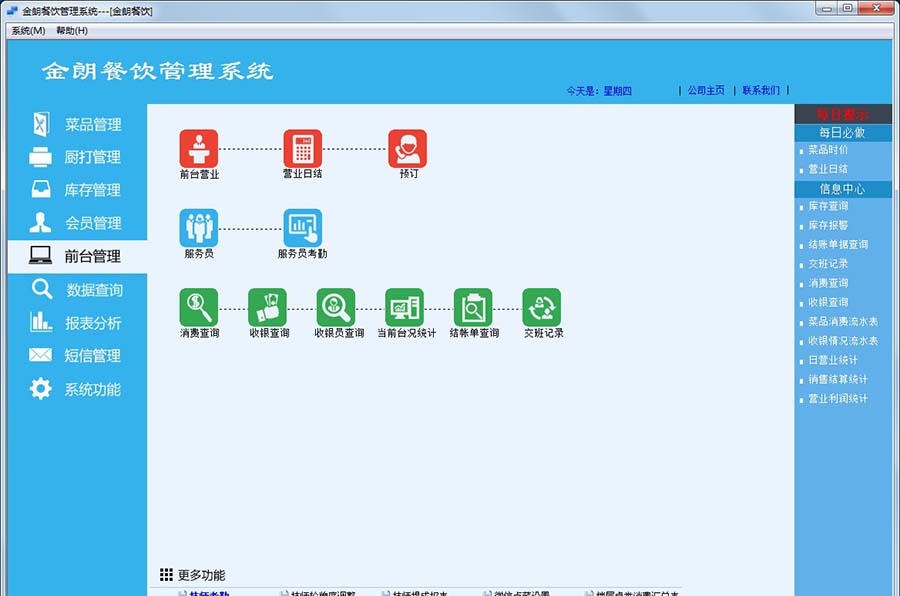Open 当前台况统计 current table statistics
Screen dimensions: 900x596
(x=405, y=308)
